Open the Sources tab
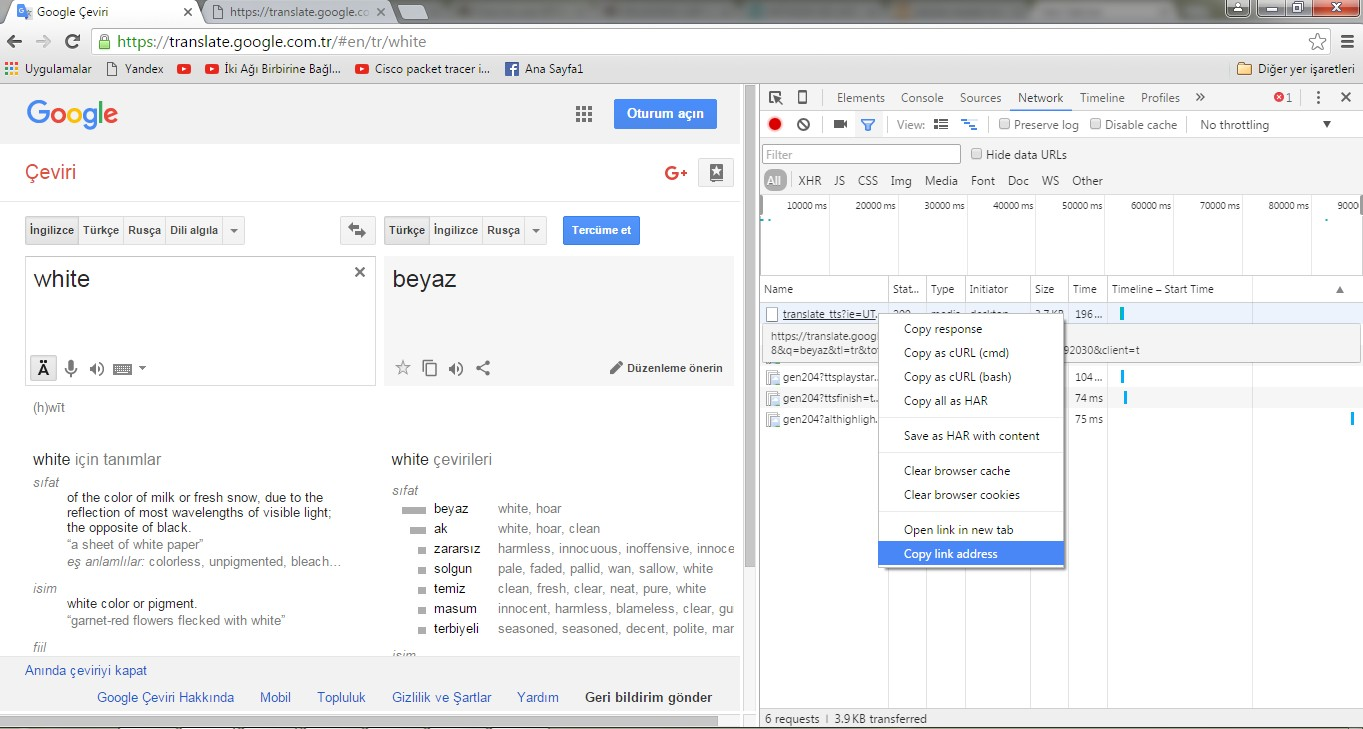 [x=980, y=98]
